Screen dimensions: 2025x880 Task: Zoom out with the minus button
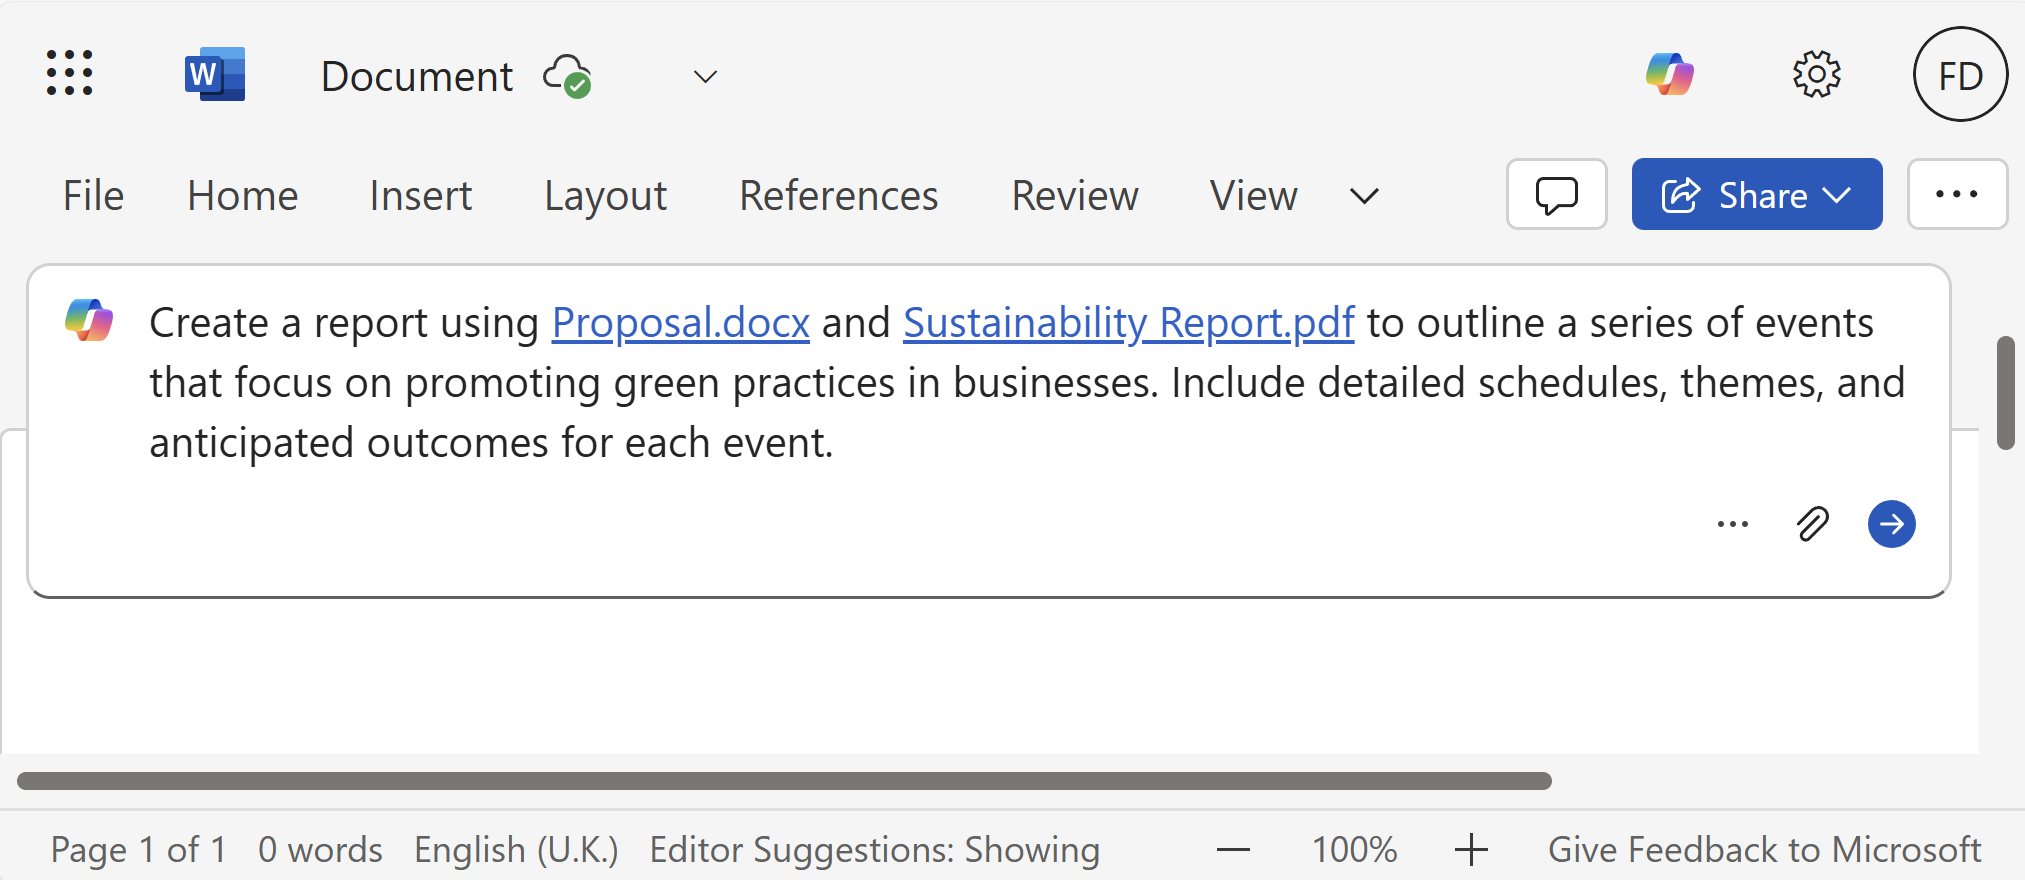pyautogui.click(x=1234, y=850)
